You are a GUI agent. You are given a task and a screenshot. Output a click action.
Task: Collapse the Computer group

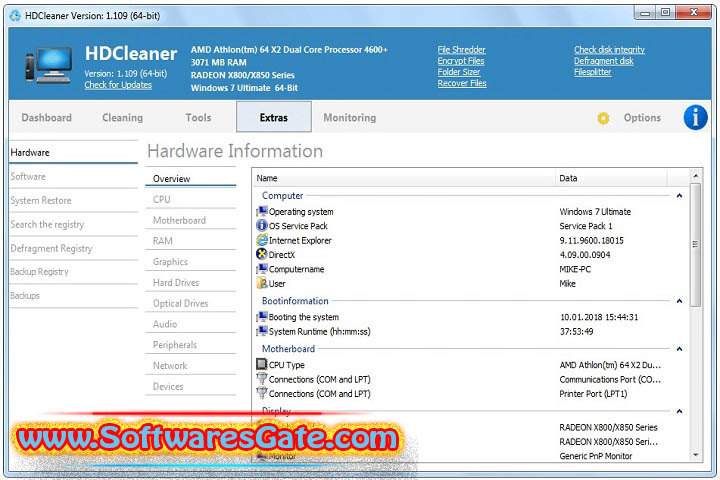tap(679, 196)
